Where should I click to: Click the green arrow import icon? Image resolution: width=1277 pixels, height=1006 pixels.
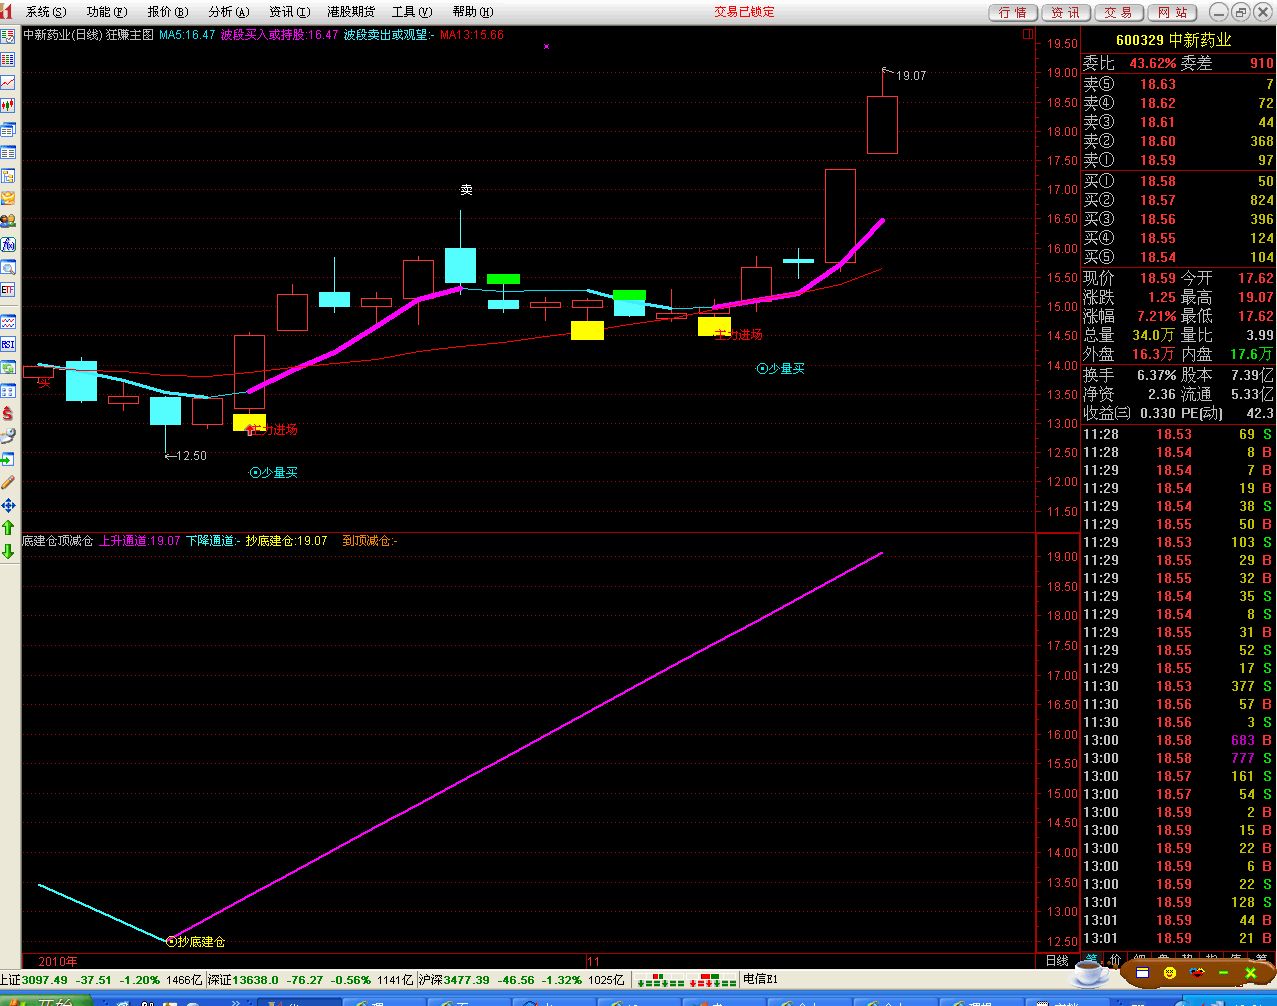8,458
